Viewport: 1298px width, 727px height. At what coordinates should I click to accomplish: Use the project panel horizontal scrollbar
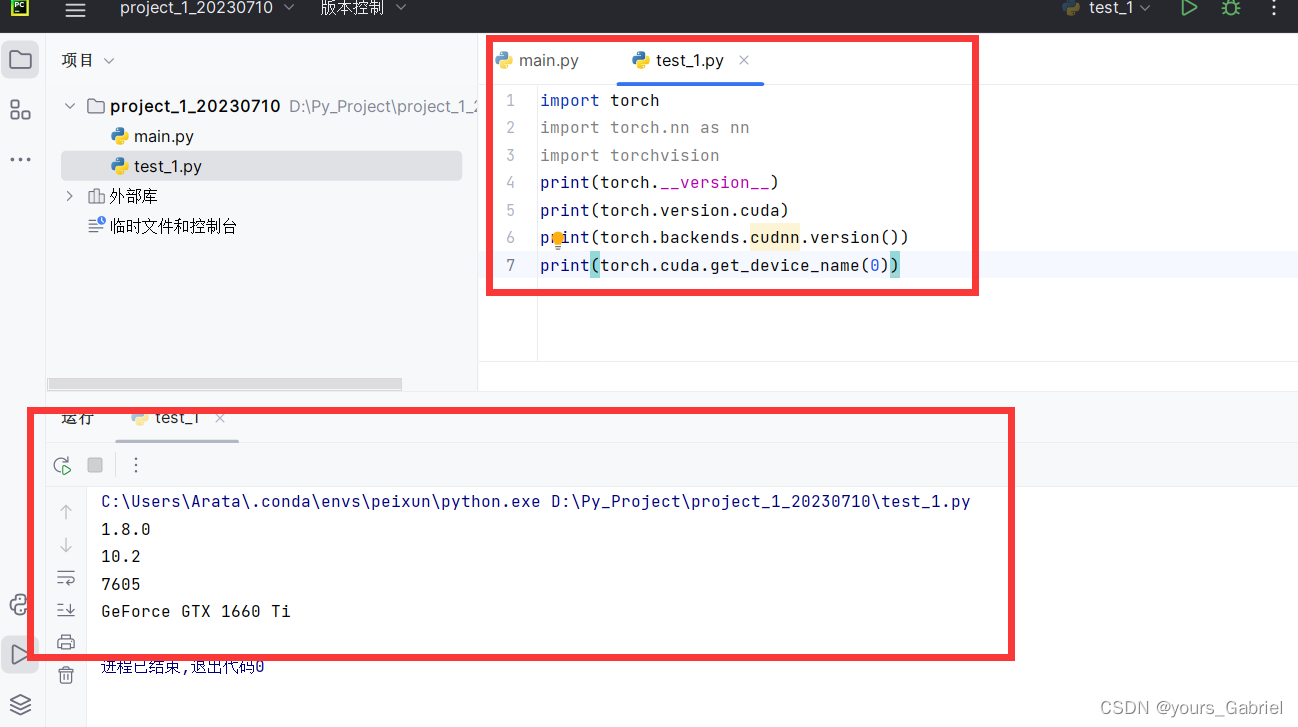pos(225,384)
